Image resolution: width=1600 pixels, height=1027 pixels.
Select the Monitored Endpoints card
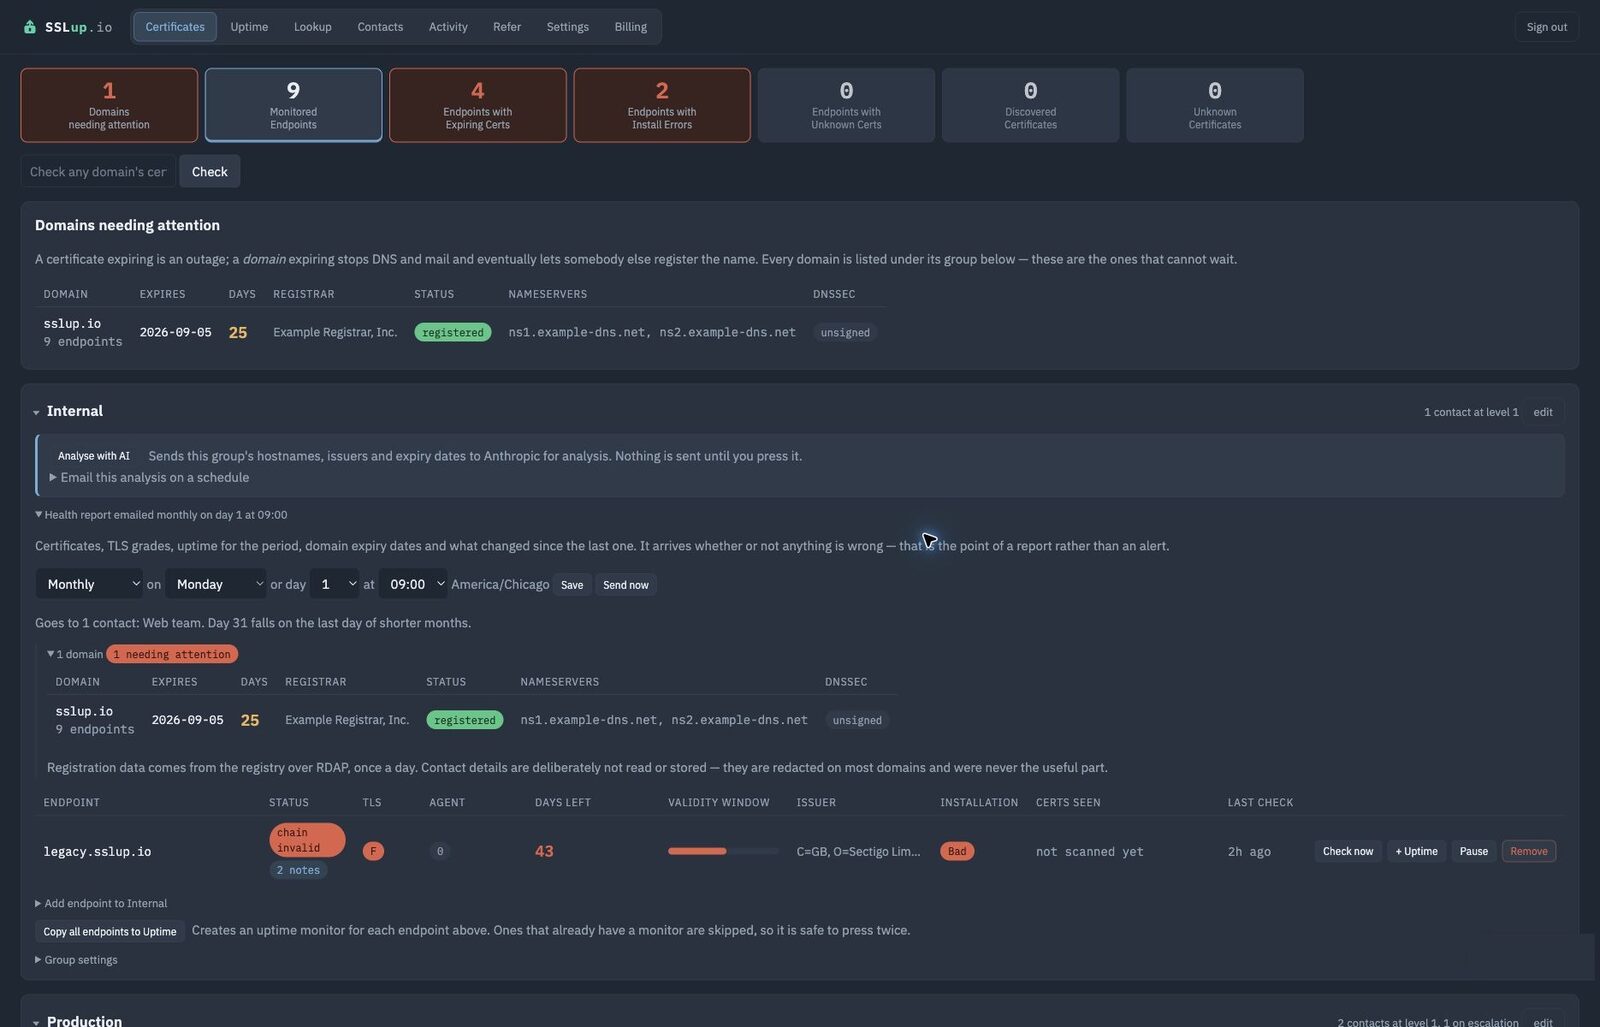(x=293, y=105)
